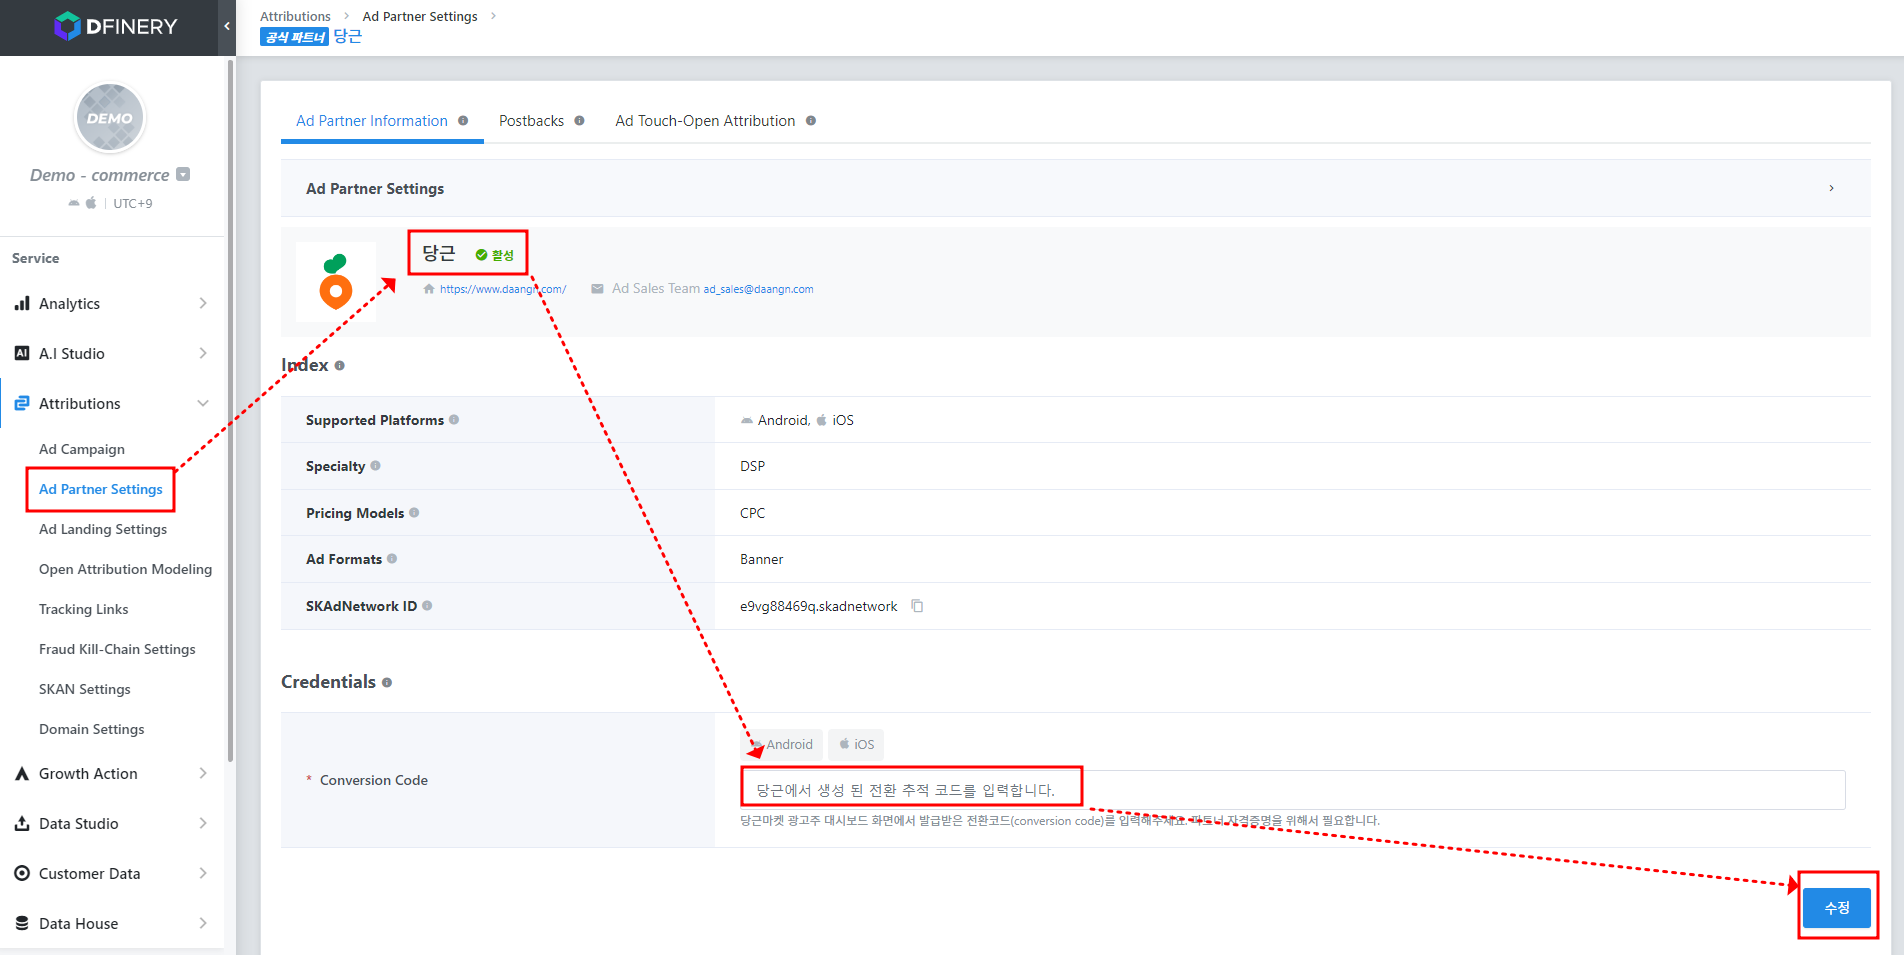Click the Analytics bar chart icon
This screenshot has width=1904, height=955.
point(22,303)
